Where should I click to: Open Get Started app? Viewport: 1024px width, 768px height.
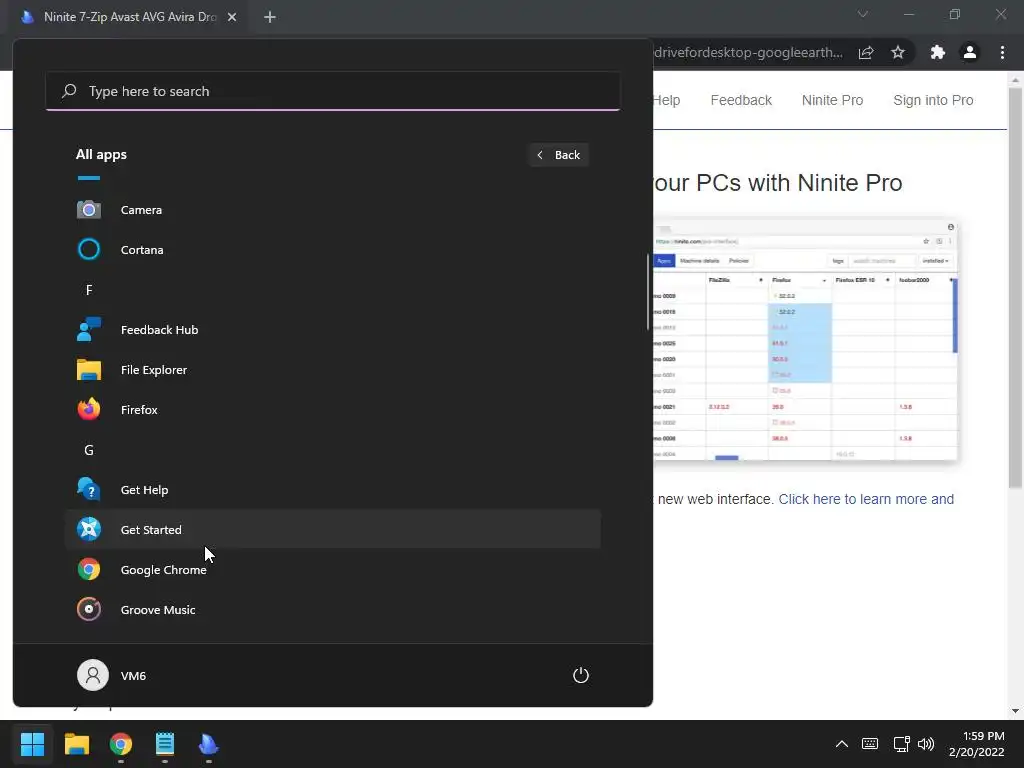click(x=332, y=530)
